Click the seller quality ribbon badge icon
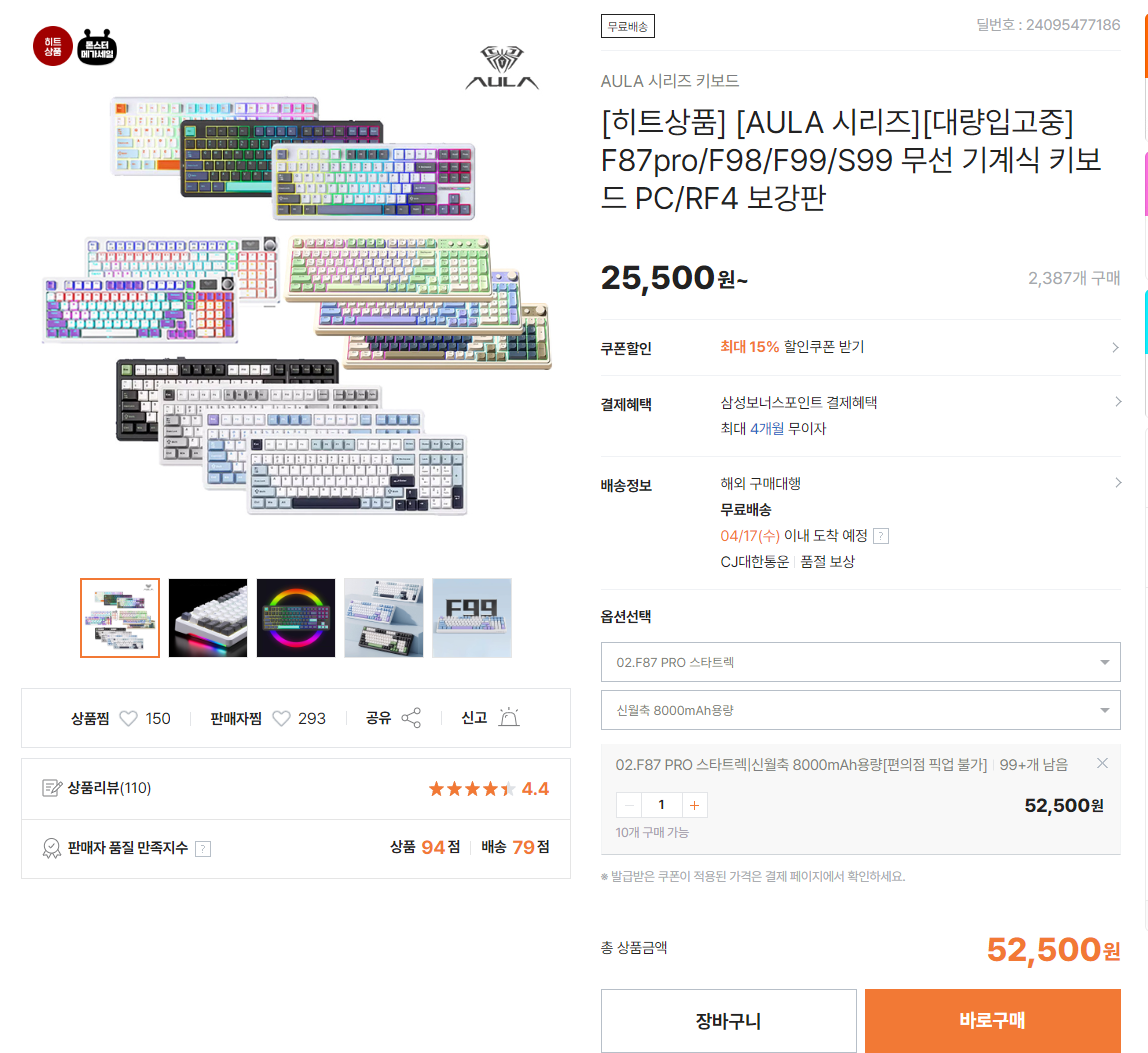The height and width of the screenshot is (1053, 1148). [x=52, y=848]
